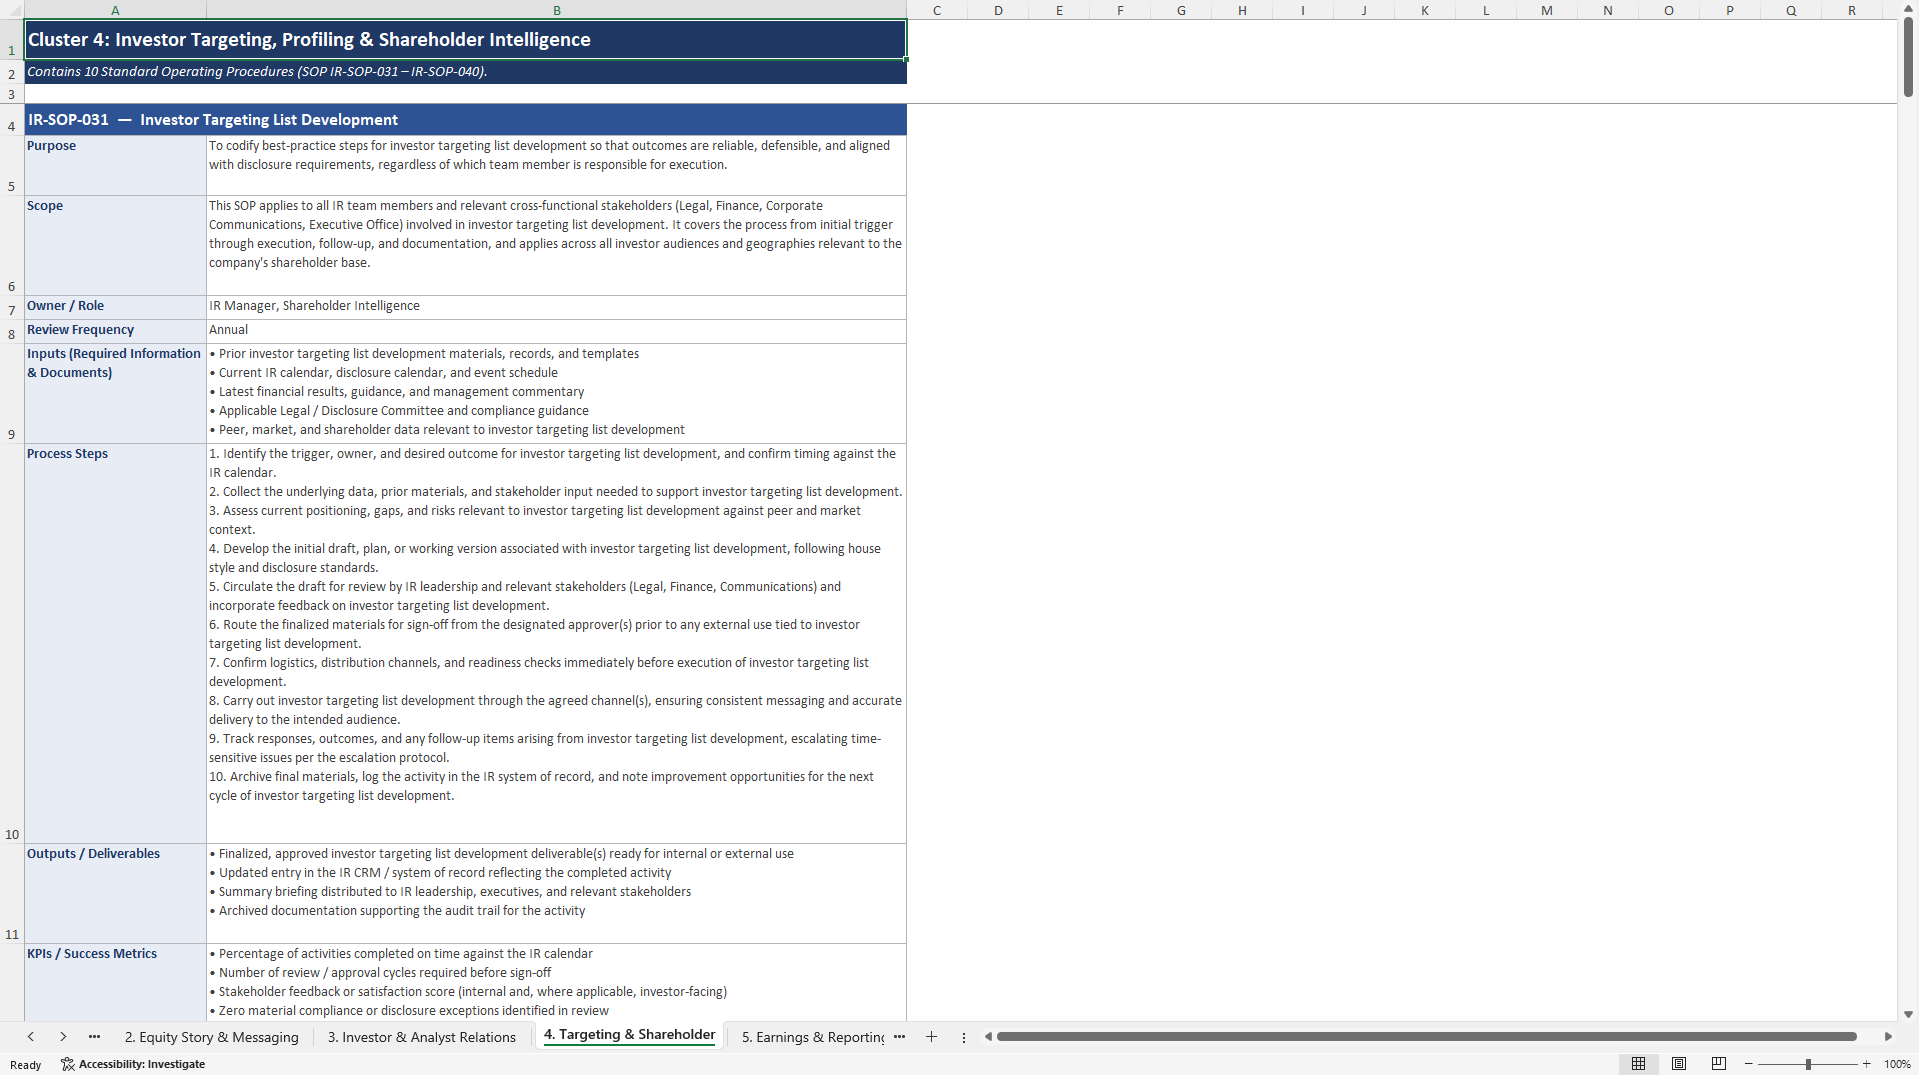Click the horizontal scrollbar thumb
This screenshot has width=1919, height=1075.
1426,1037
